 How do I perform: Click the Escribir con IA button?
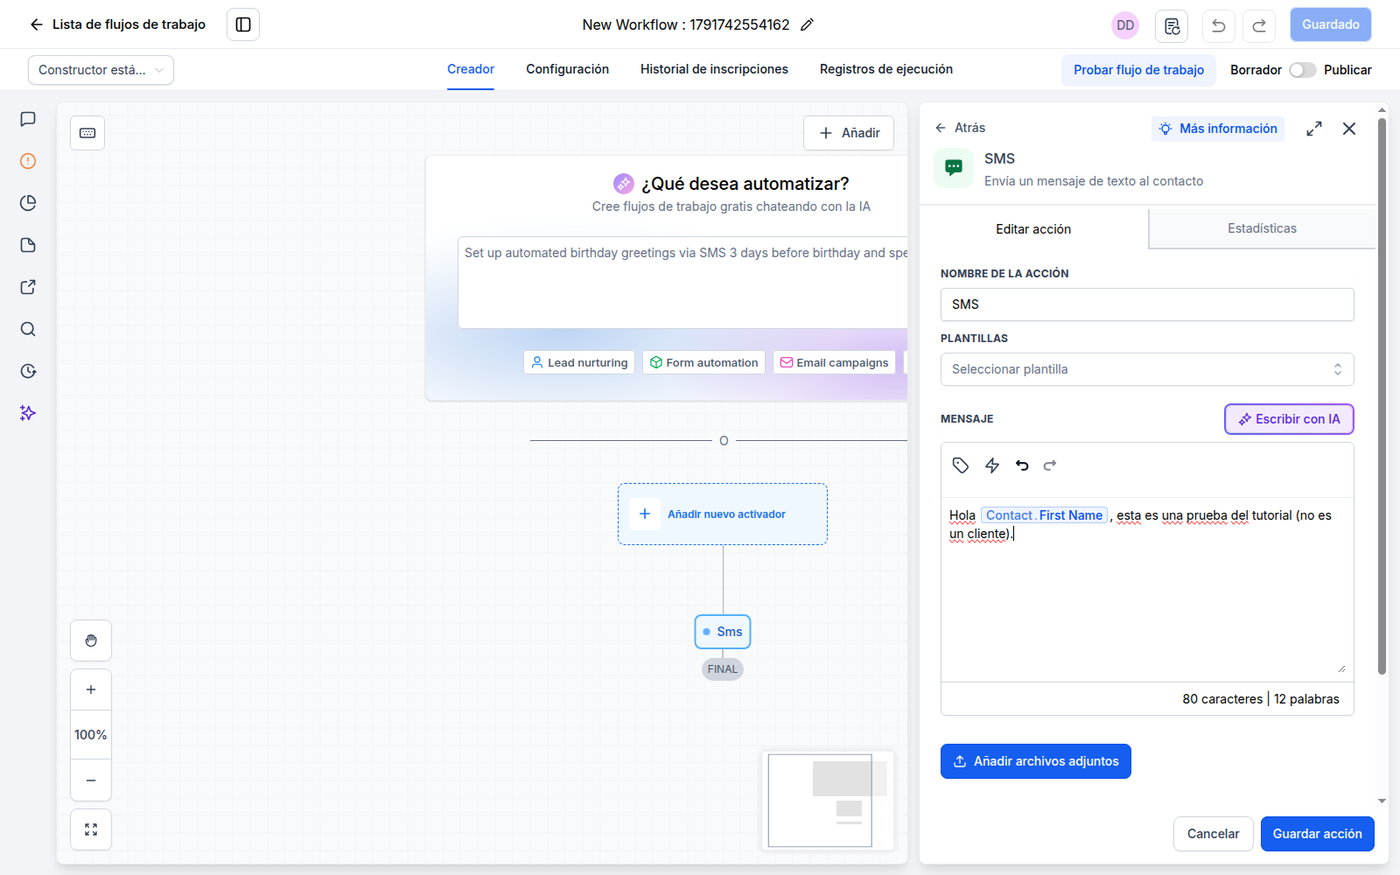click(x=1289, y=419)
